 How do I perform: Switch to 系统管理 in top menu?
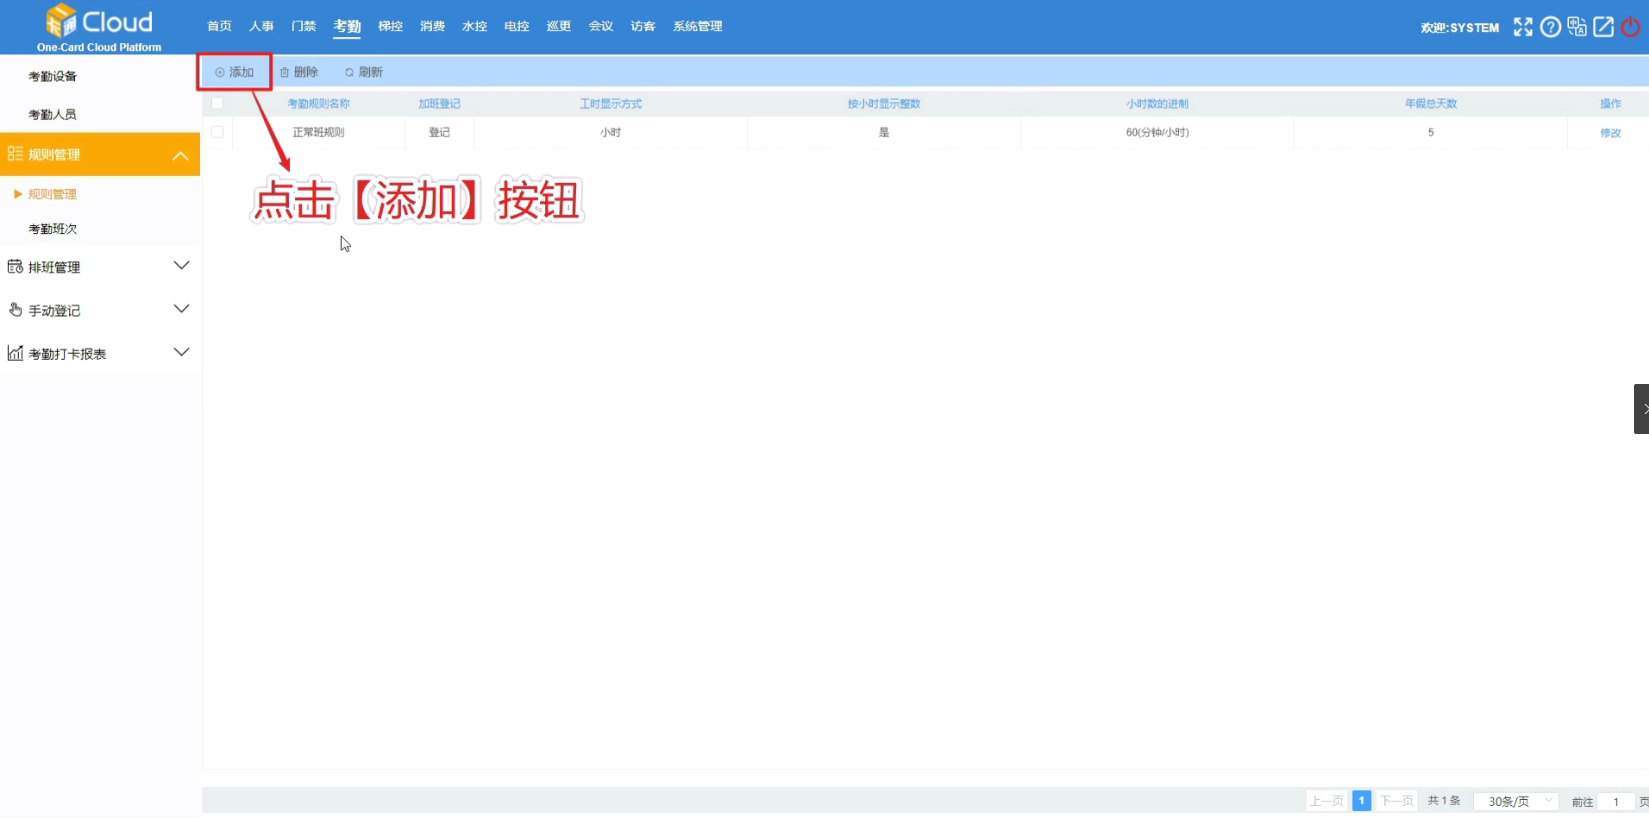[x=697, y=26]
